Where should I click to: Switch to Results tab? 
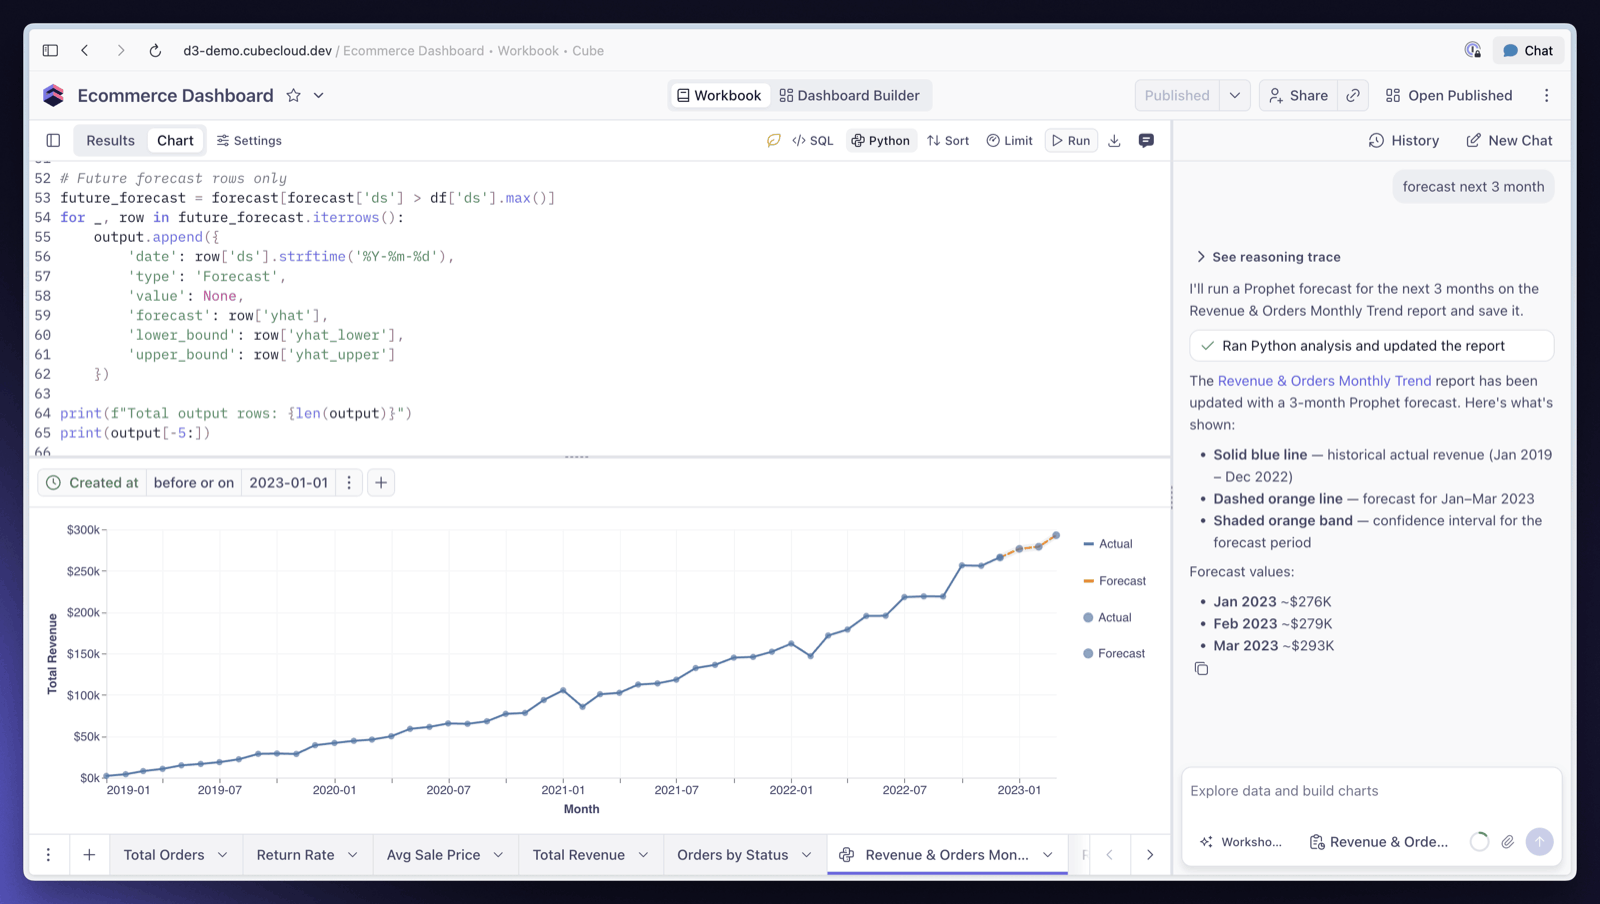[x=110, y=140]
